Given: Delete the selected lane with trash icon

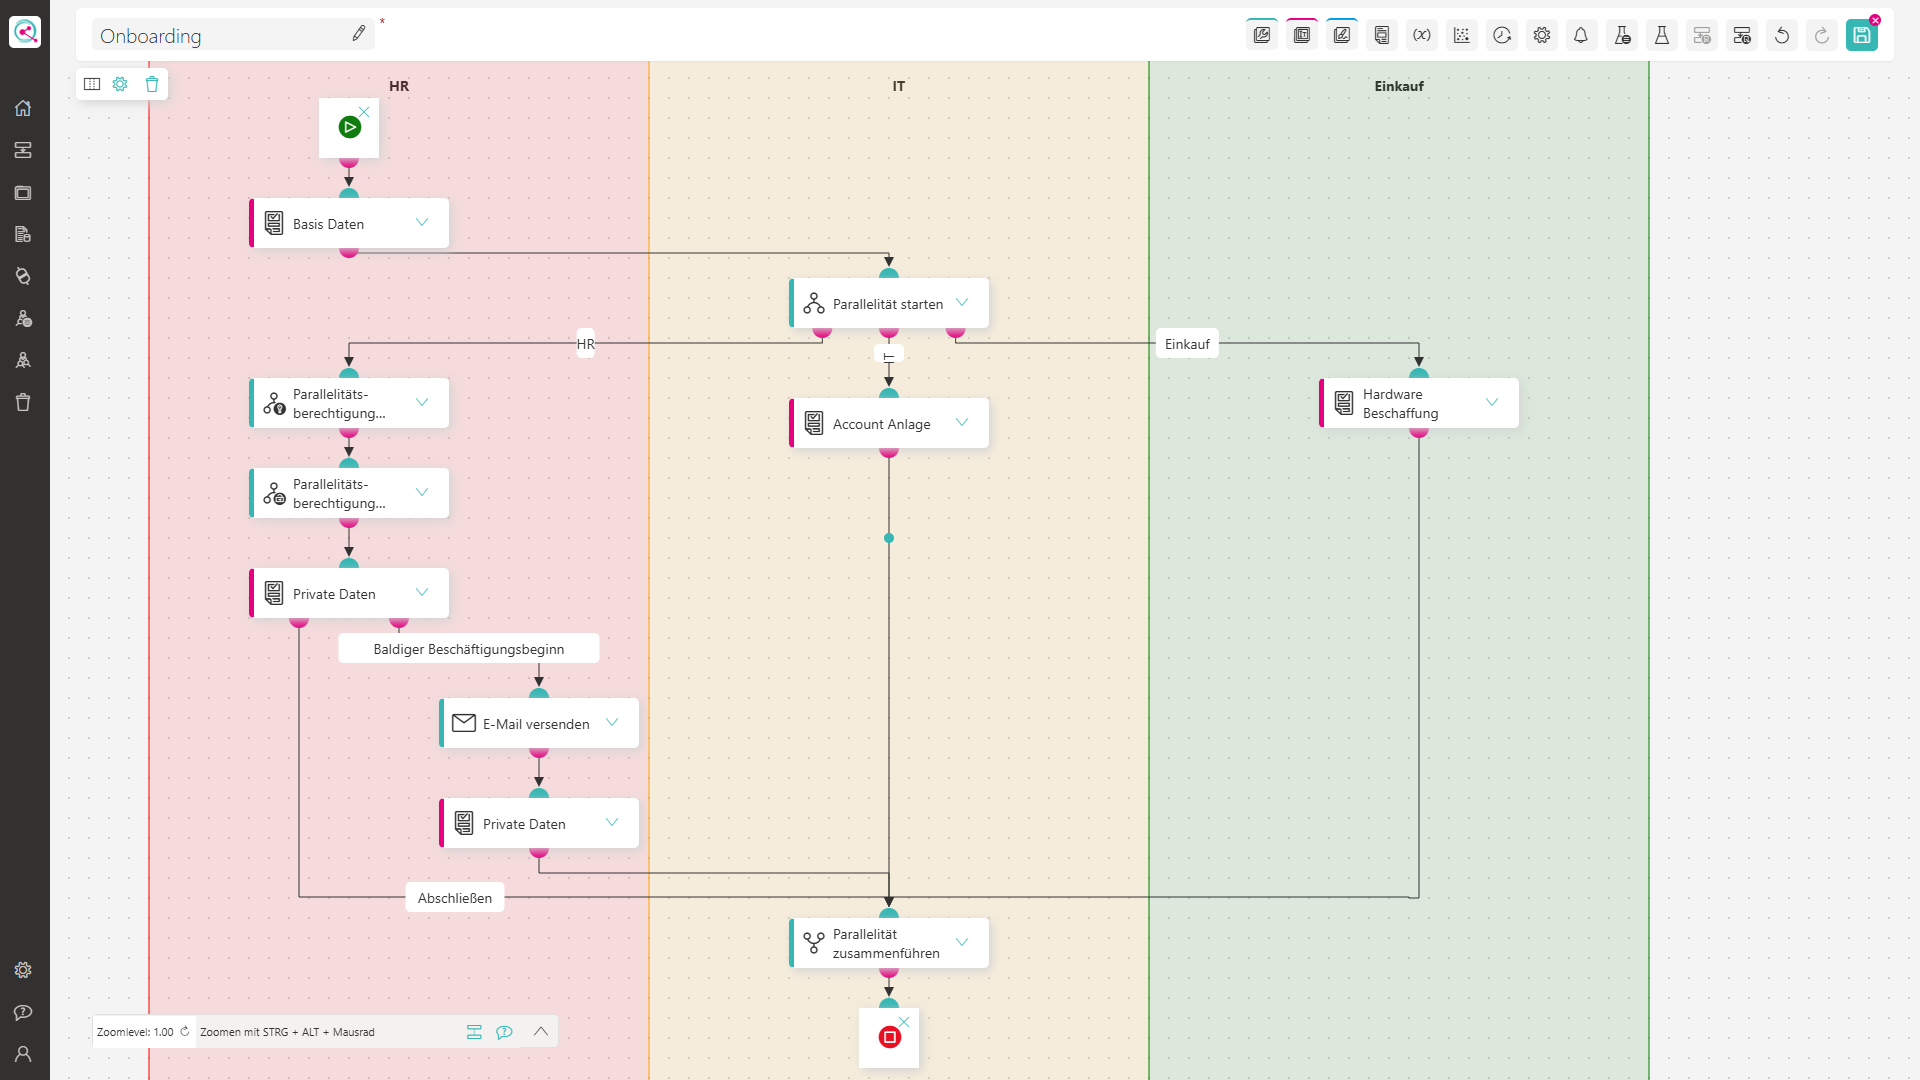Looking at the screenshot, I should 152,84.
